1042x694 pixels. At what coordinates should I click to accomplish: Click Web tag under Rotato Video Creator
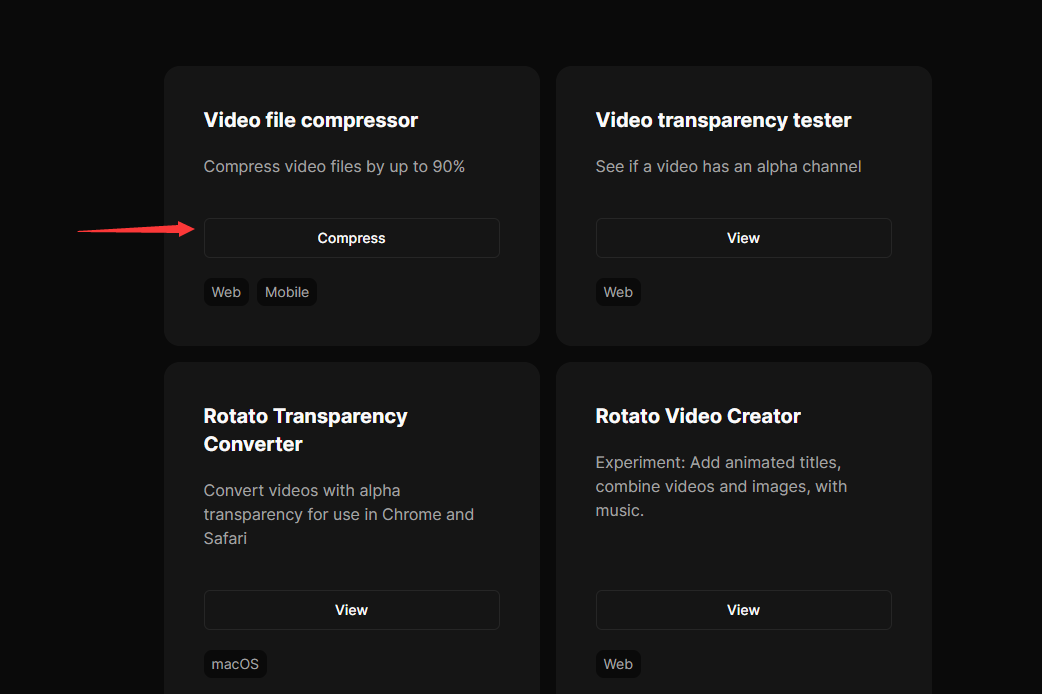(x=618, y=664)
